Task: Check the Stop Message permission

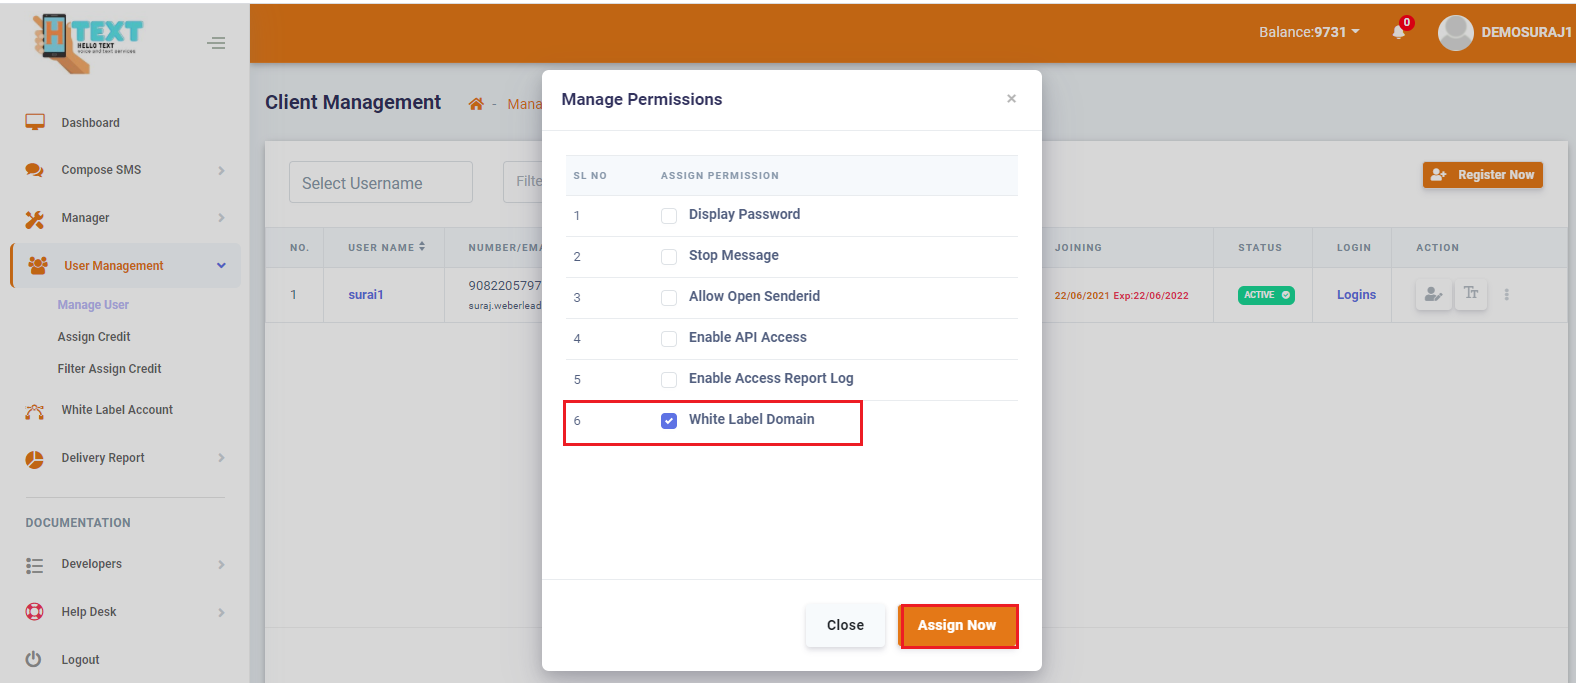Action: click(669, 256)
